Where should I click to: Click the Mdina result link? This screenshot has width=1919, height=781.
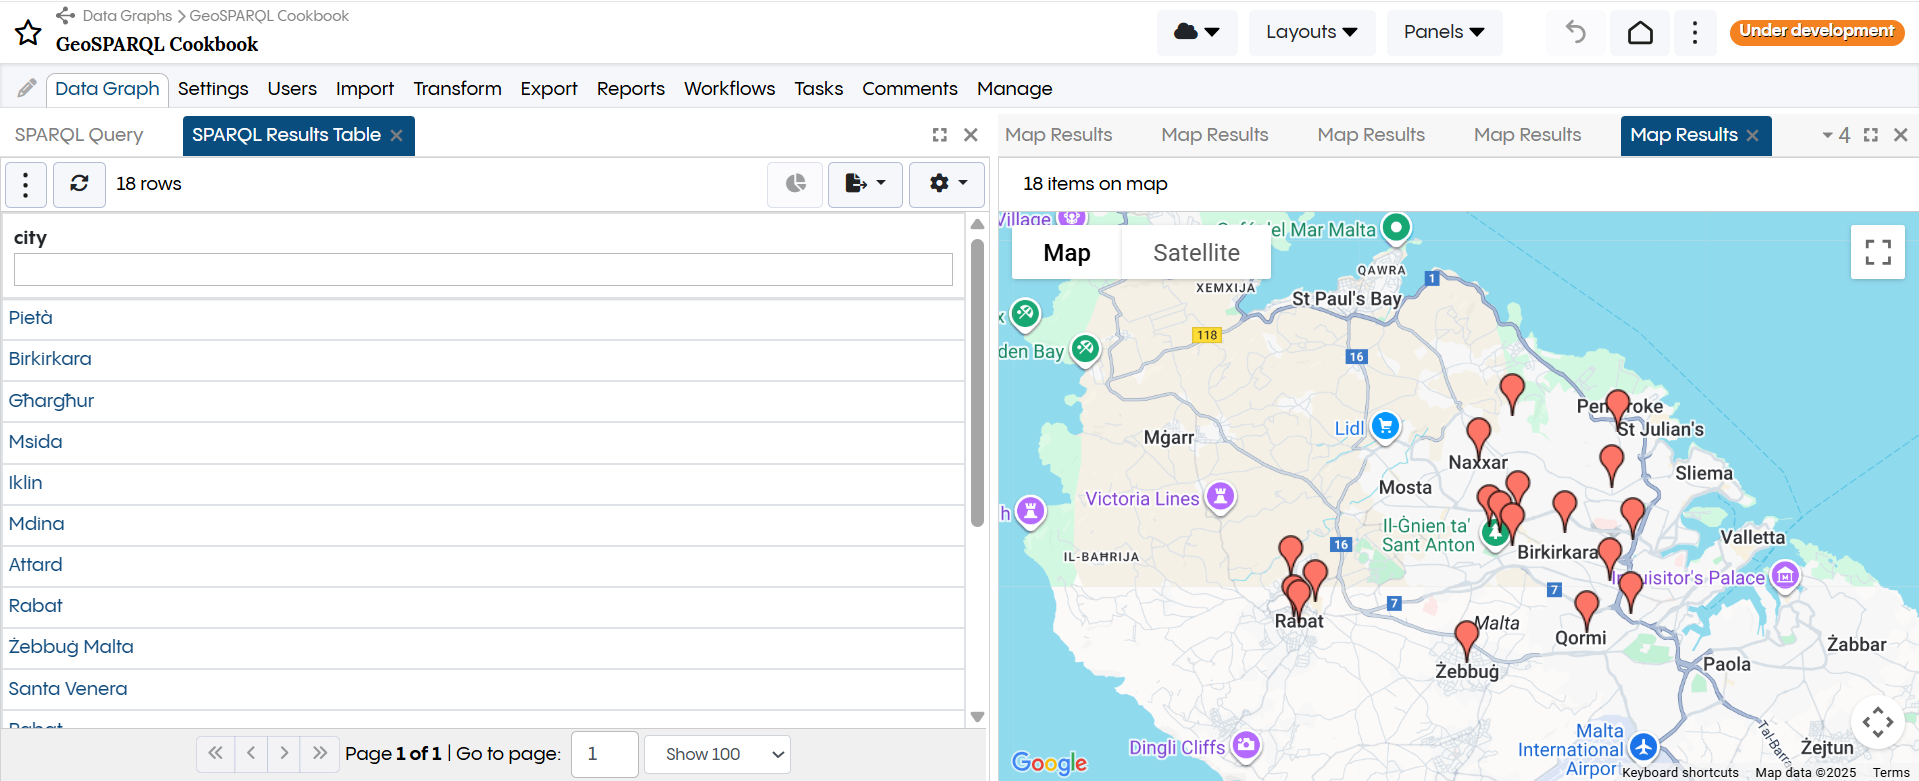tap(36, 524)
